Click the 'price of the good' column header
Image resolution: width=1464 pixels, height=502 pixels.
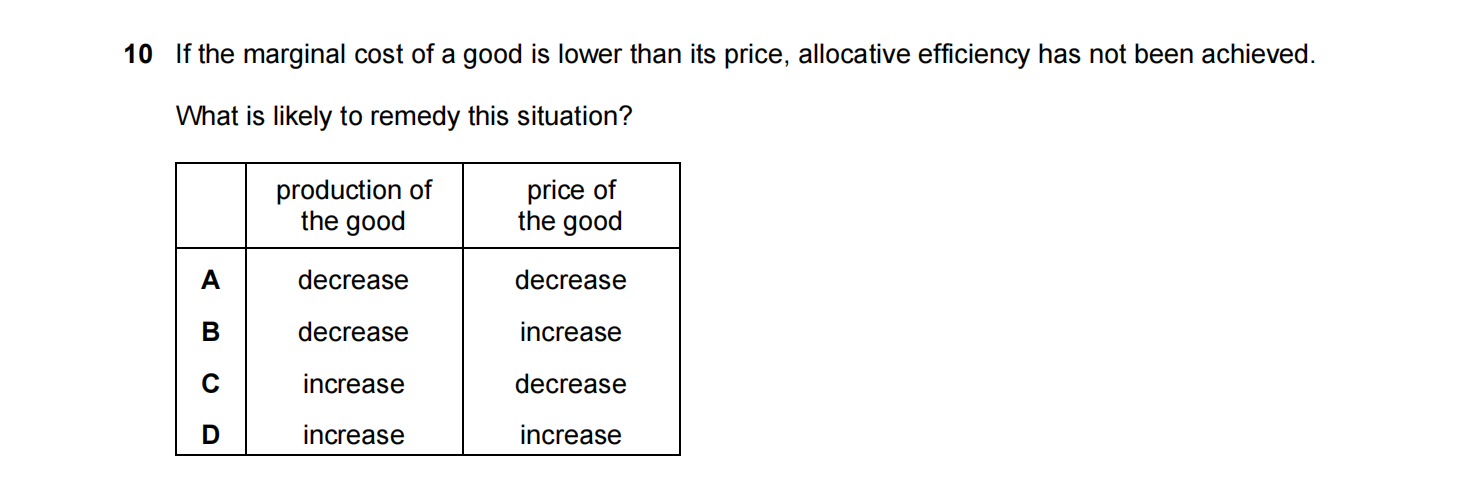570,206
